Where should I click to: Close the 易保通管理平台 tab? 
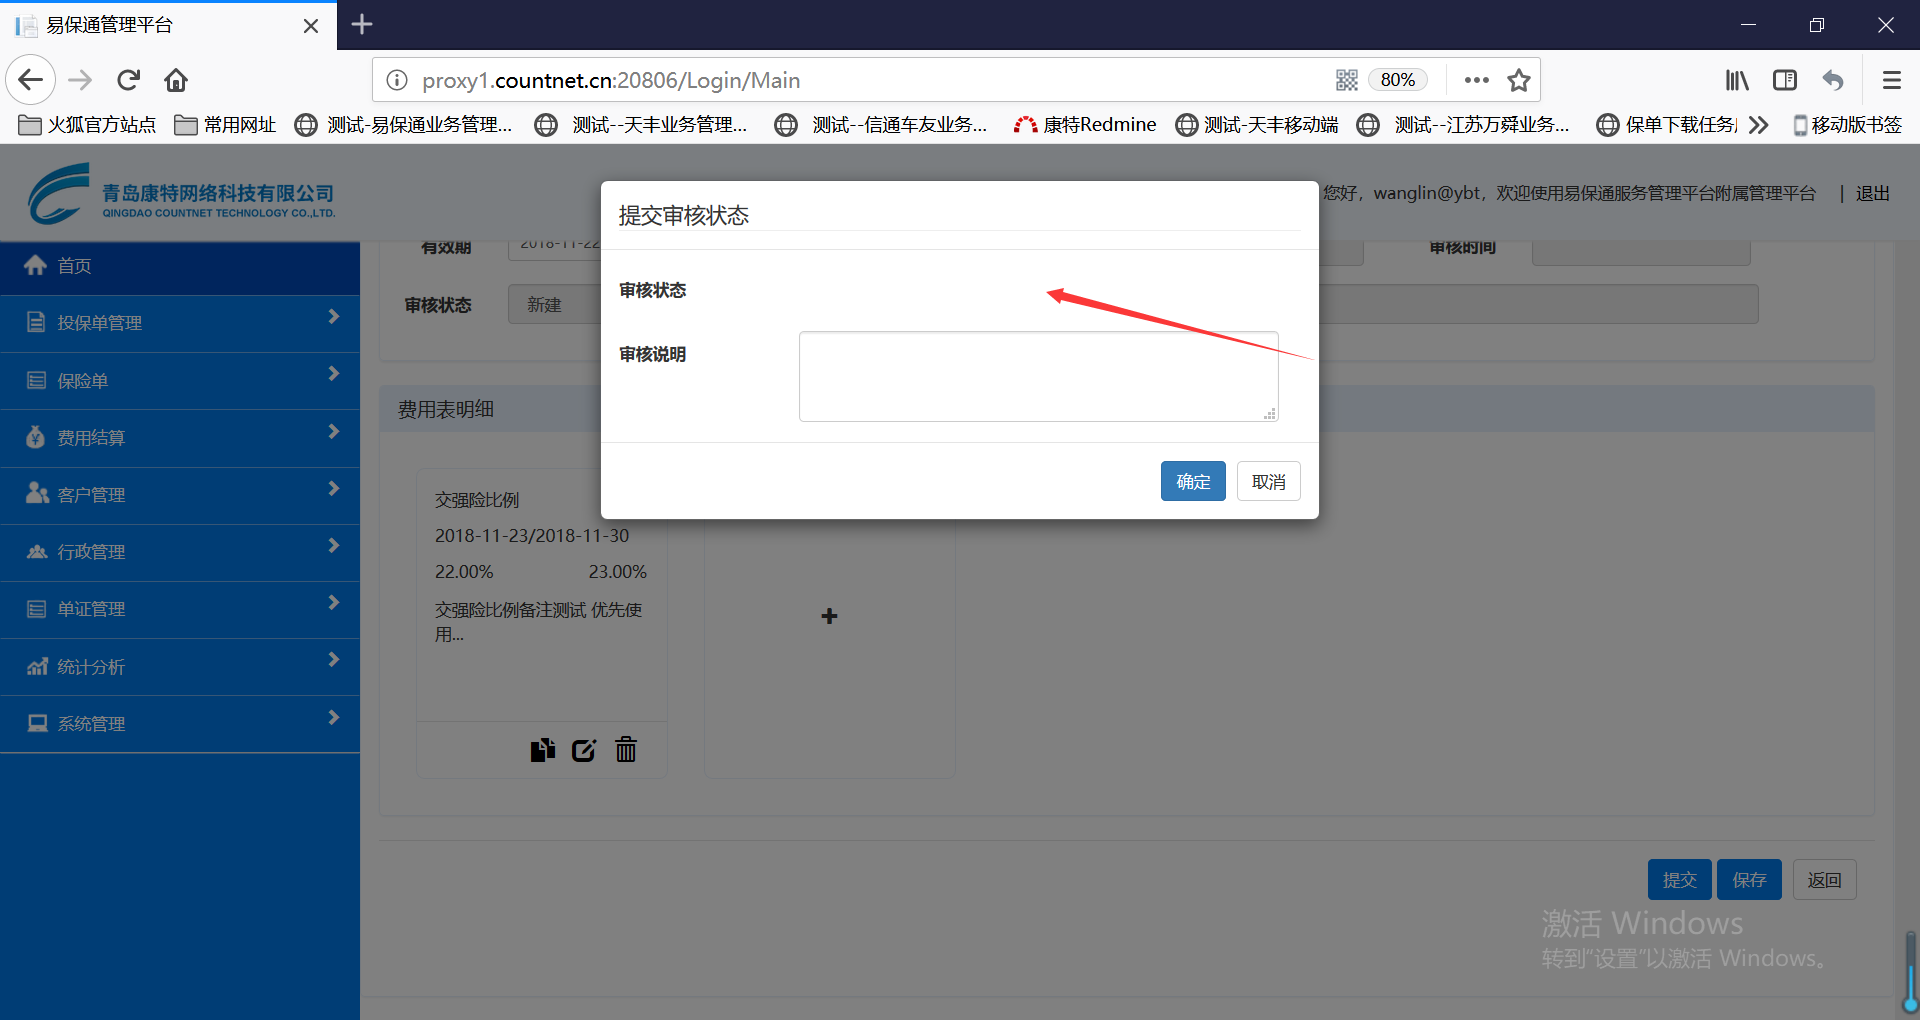311,25
